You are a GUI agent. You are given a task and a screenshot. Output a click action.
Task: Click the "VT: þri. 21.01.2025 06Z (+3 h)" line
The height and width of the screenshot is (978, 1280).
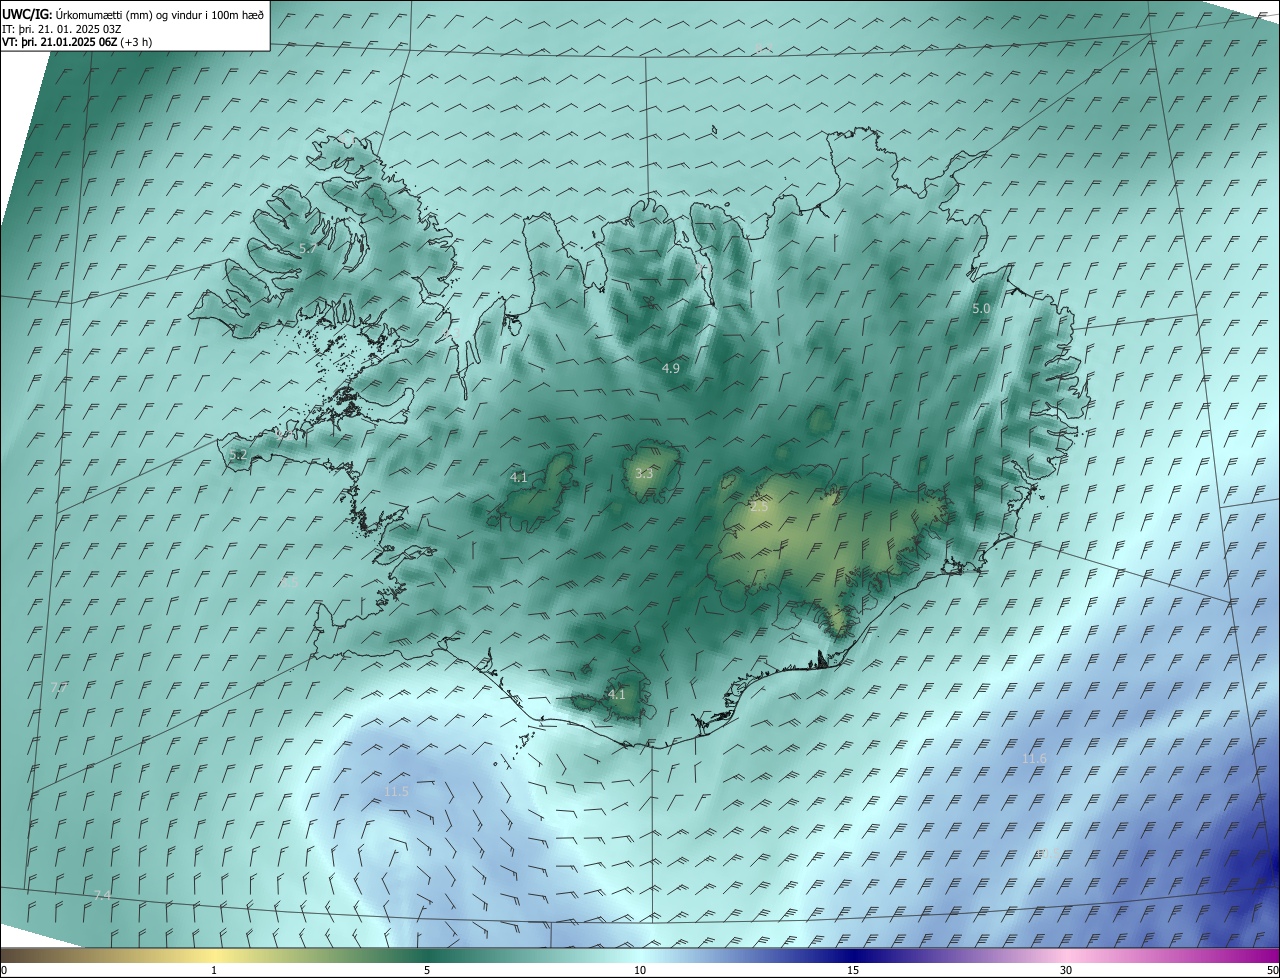coord(76,42)
